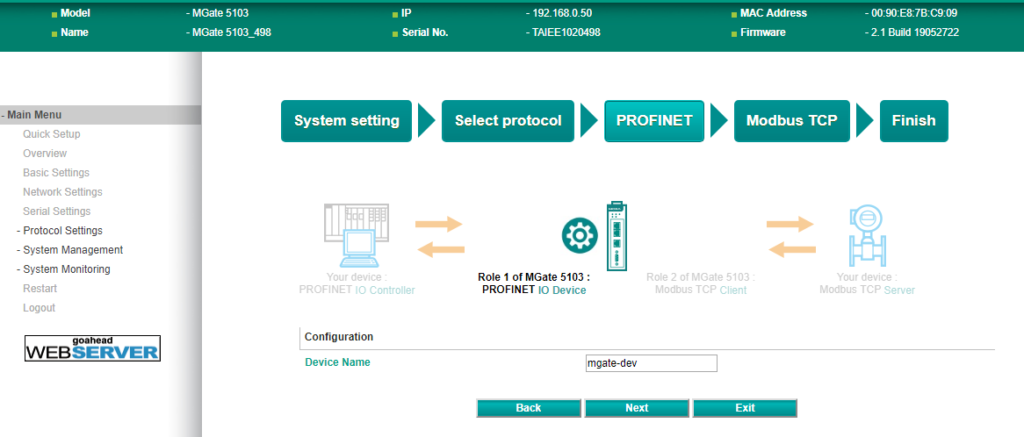Click the Exit button
Screen dimensions: 1024x437
tap(745, 408)
